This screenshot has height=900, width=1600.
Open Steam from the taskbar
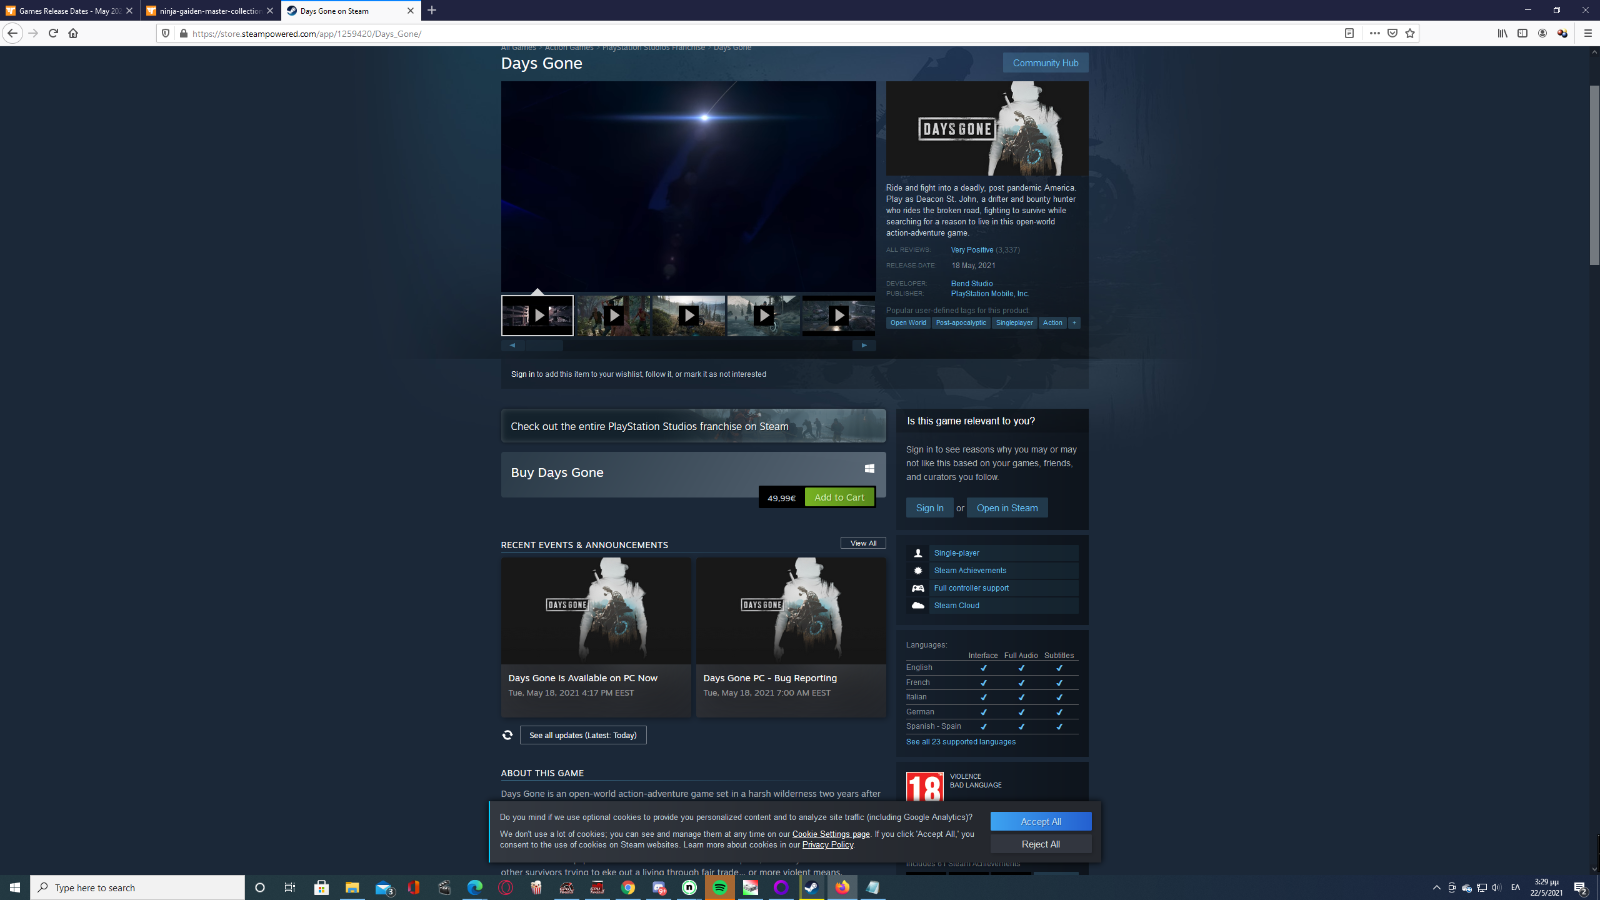click(x=812, y=887)
